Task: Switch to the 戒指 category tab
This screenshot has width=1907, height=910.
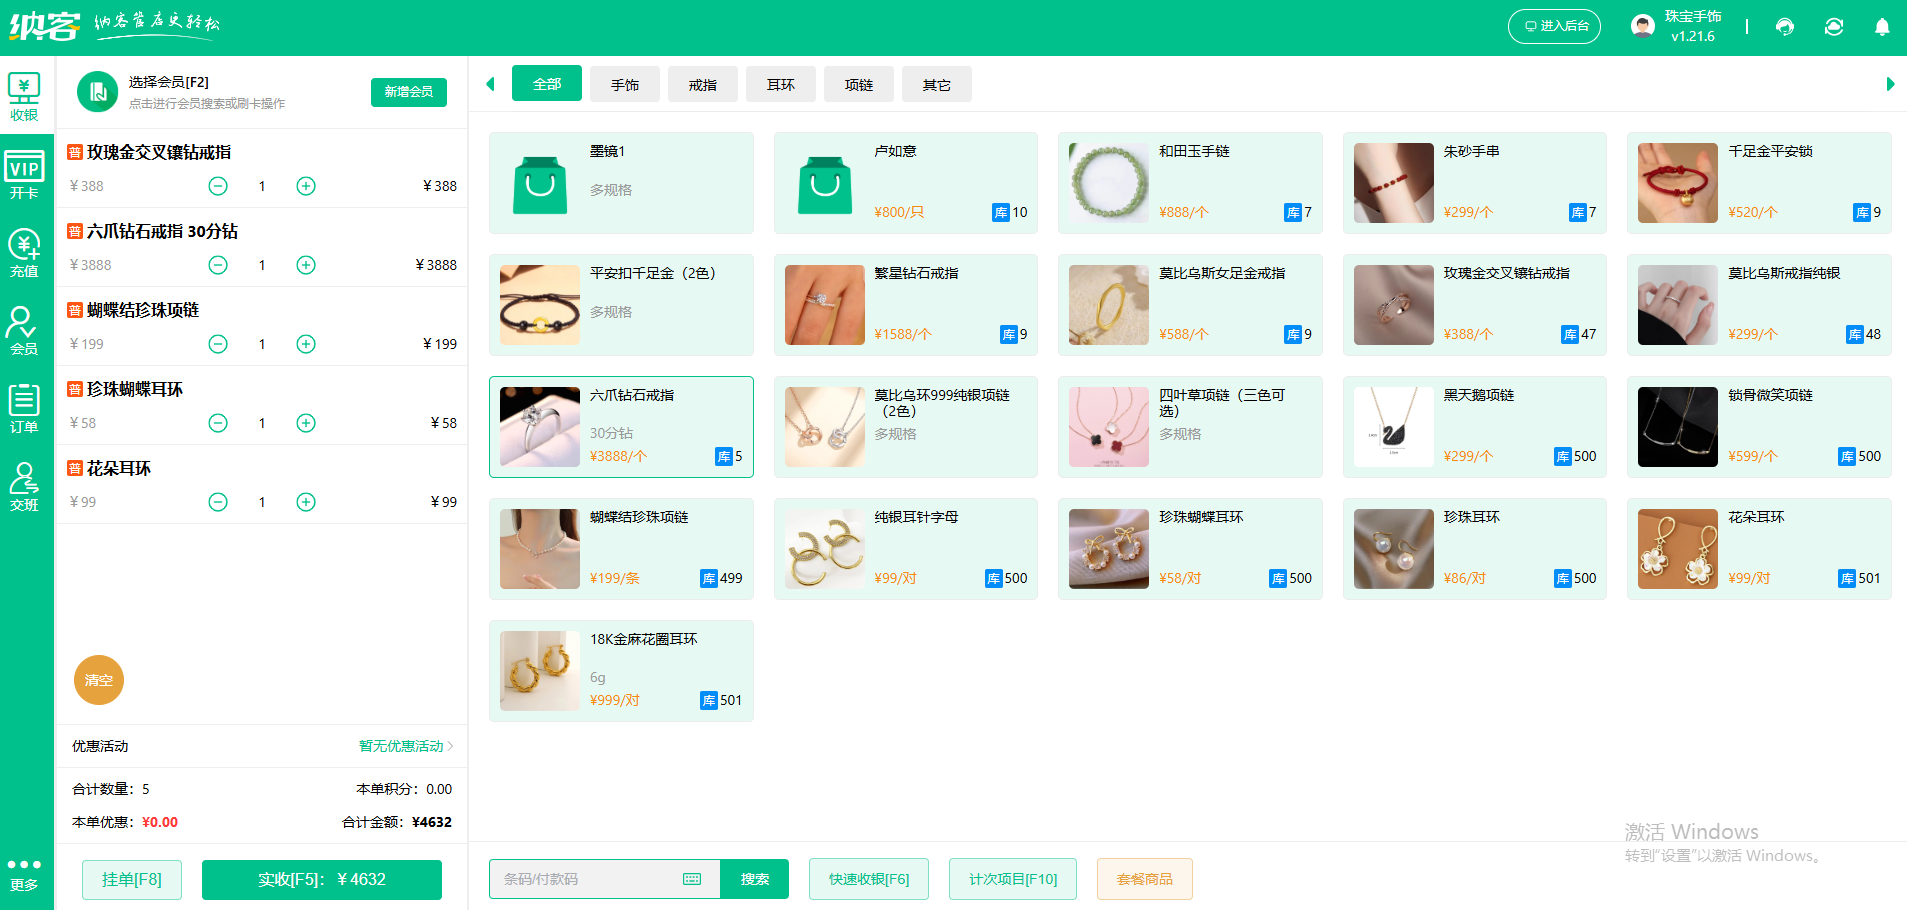Action: pyautogui.click(x=703, y=85)
